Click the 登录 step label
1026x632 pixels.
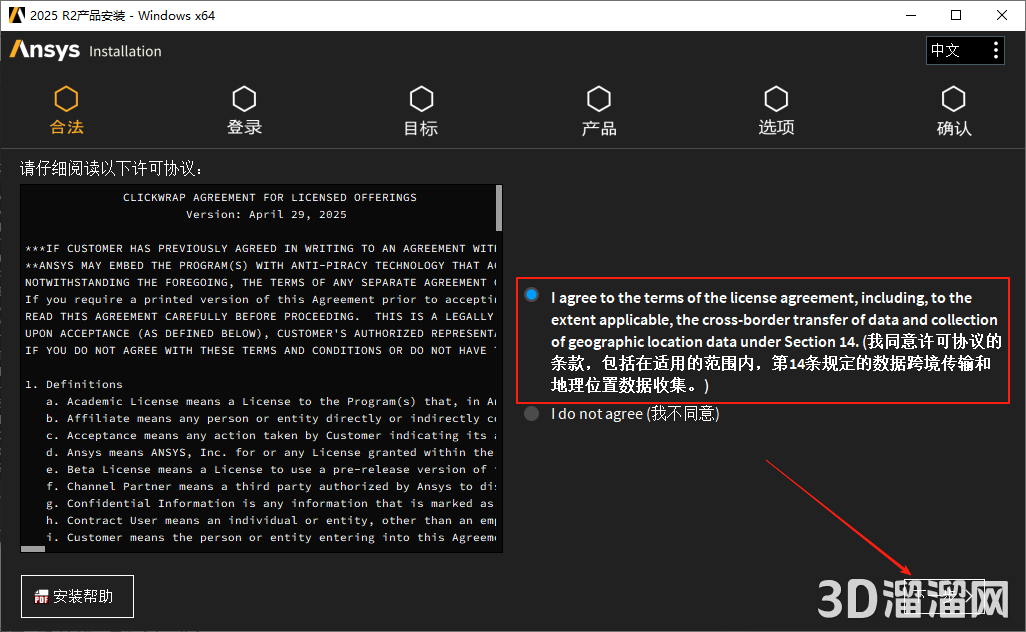[244, 128]
